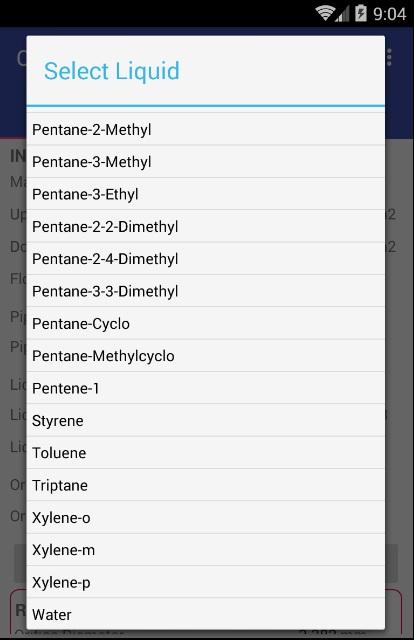This screenshot has height=640, width=414.
Task: Select Pentene-1 liquid
Action: tap(206, 388)
